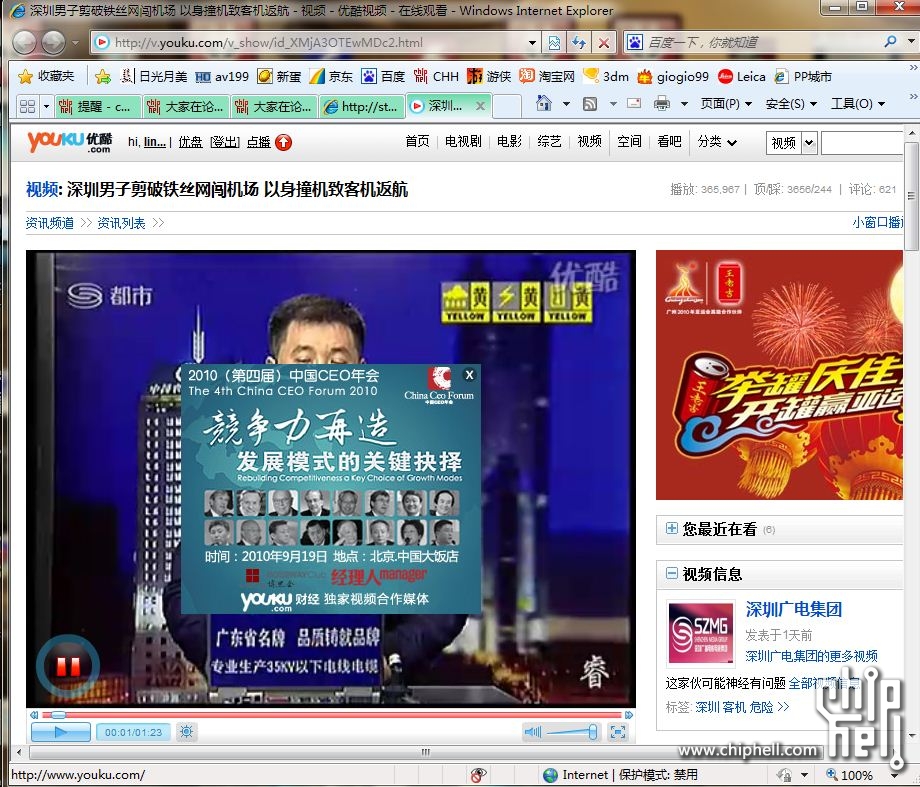Viewport: 920px width, 787px height.
Task: Close the active 深圳... tab
Action: 480,106
